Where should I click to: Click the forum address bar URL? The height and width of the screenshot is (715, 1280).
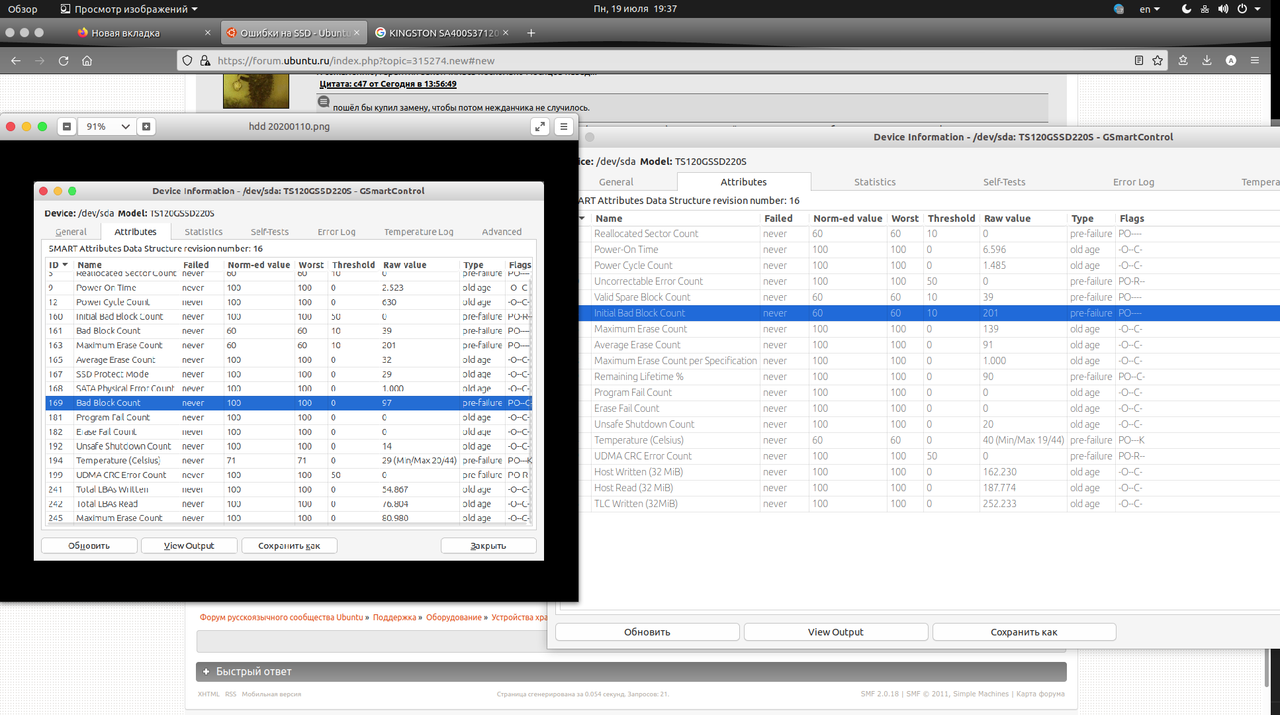click(x=357, y=61)
